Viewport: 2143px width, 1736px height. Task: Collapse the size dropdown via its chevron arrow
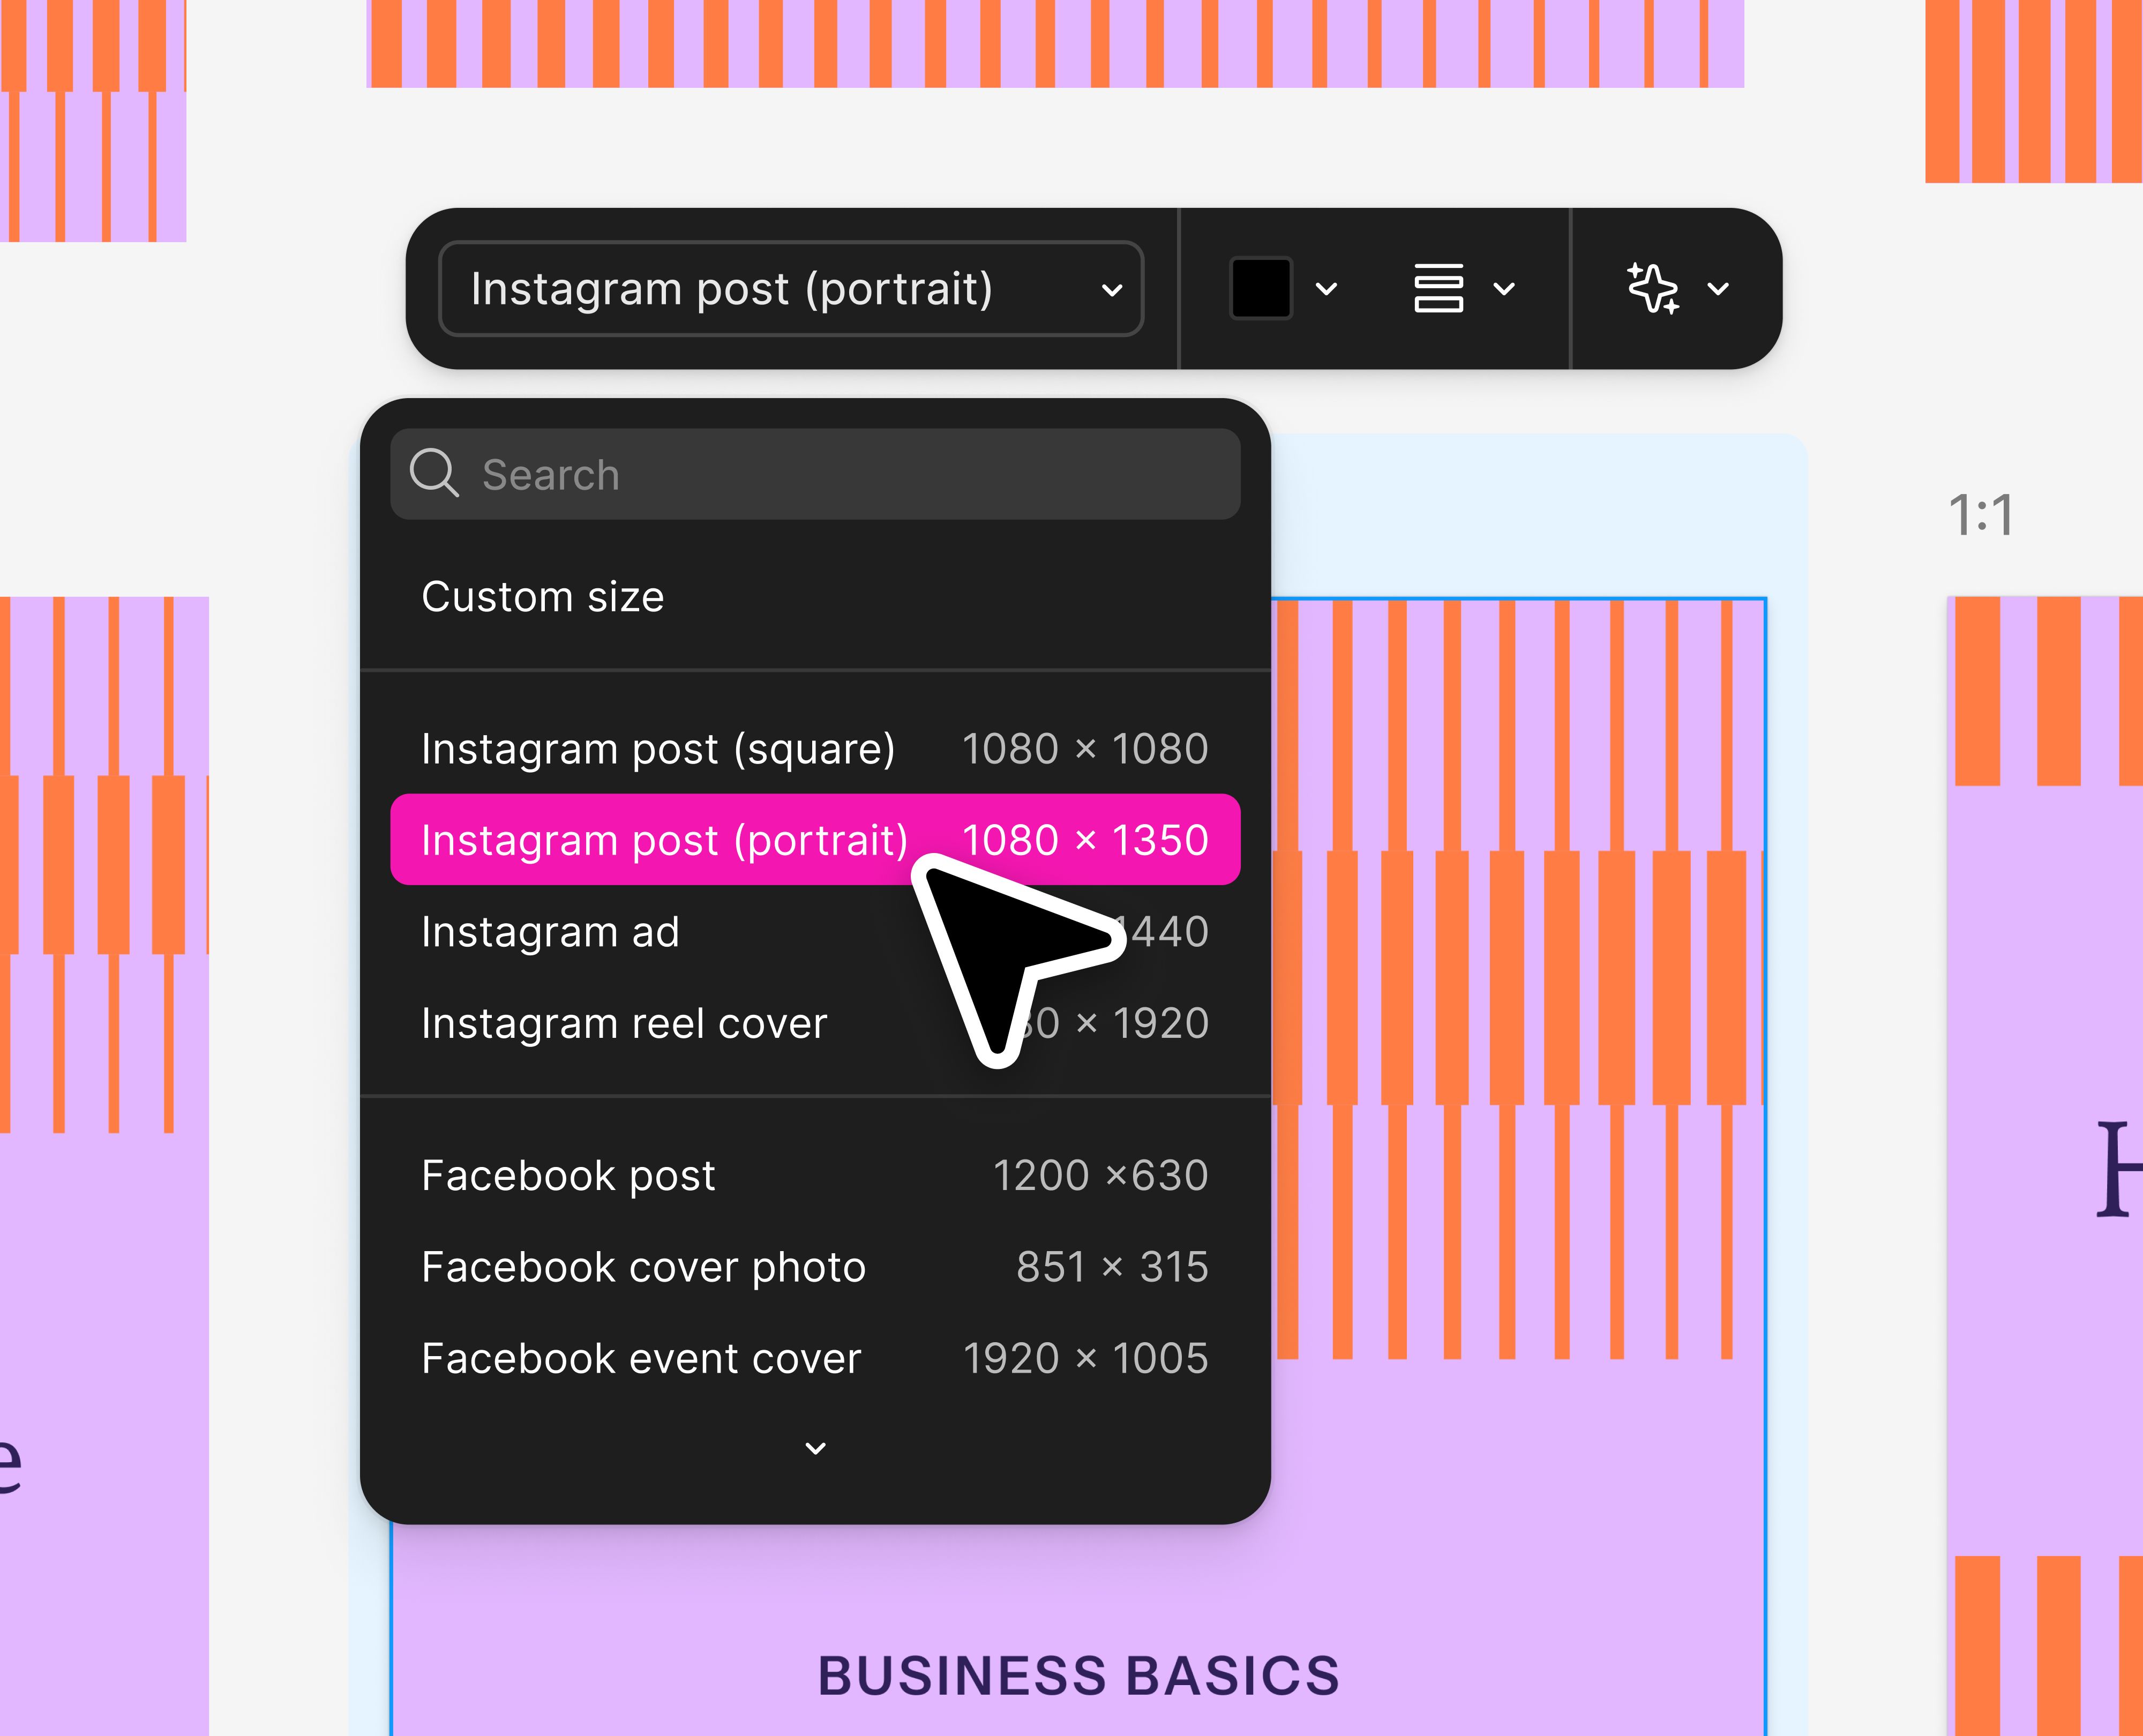point(1113,289)
